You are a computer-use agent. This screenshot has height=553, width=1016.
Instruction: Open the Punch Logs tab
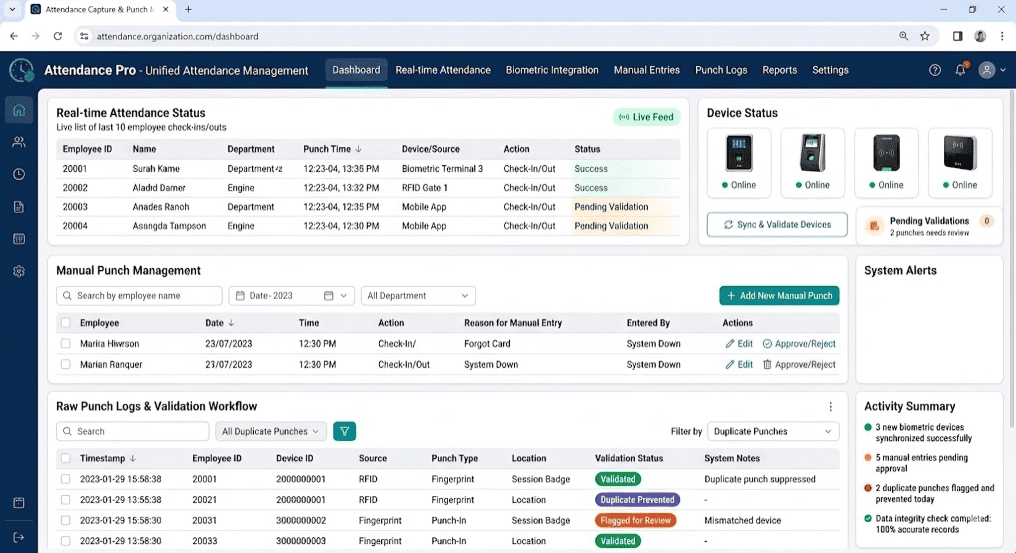click(x=721, y=70)
